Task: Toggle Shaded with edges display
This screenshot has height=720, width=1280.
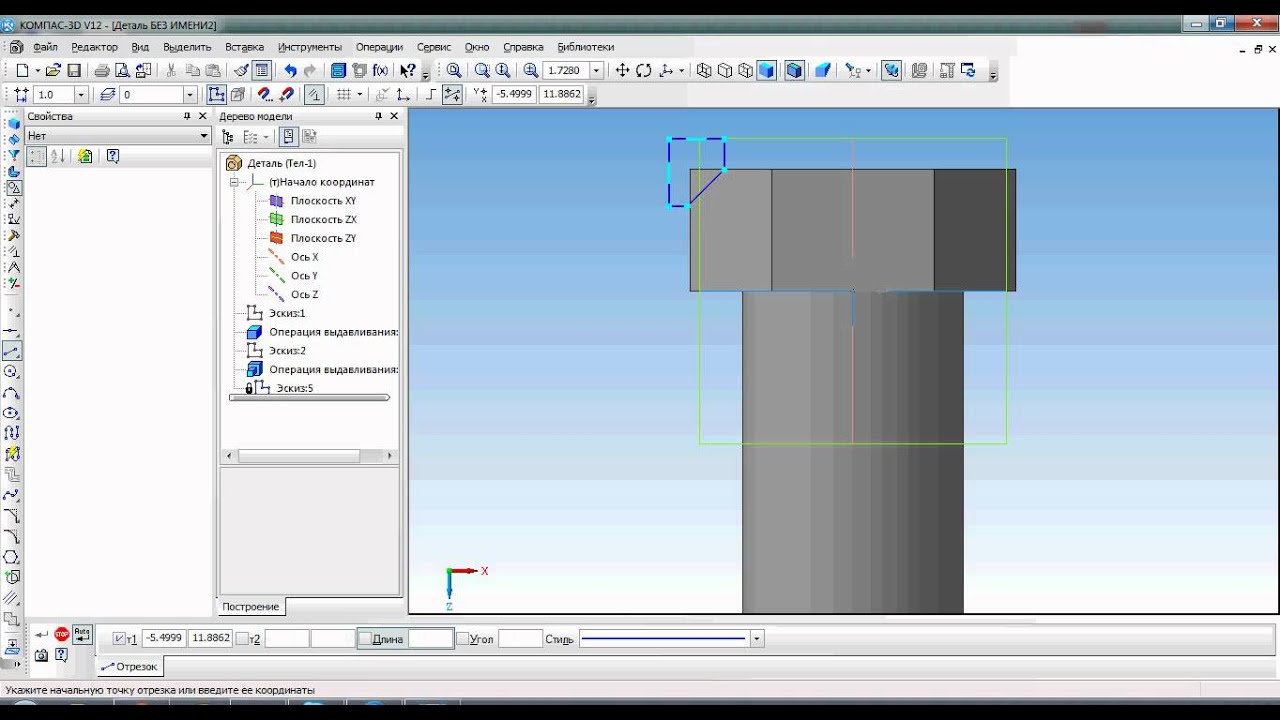Action: pos(794,70)
